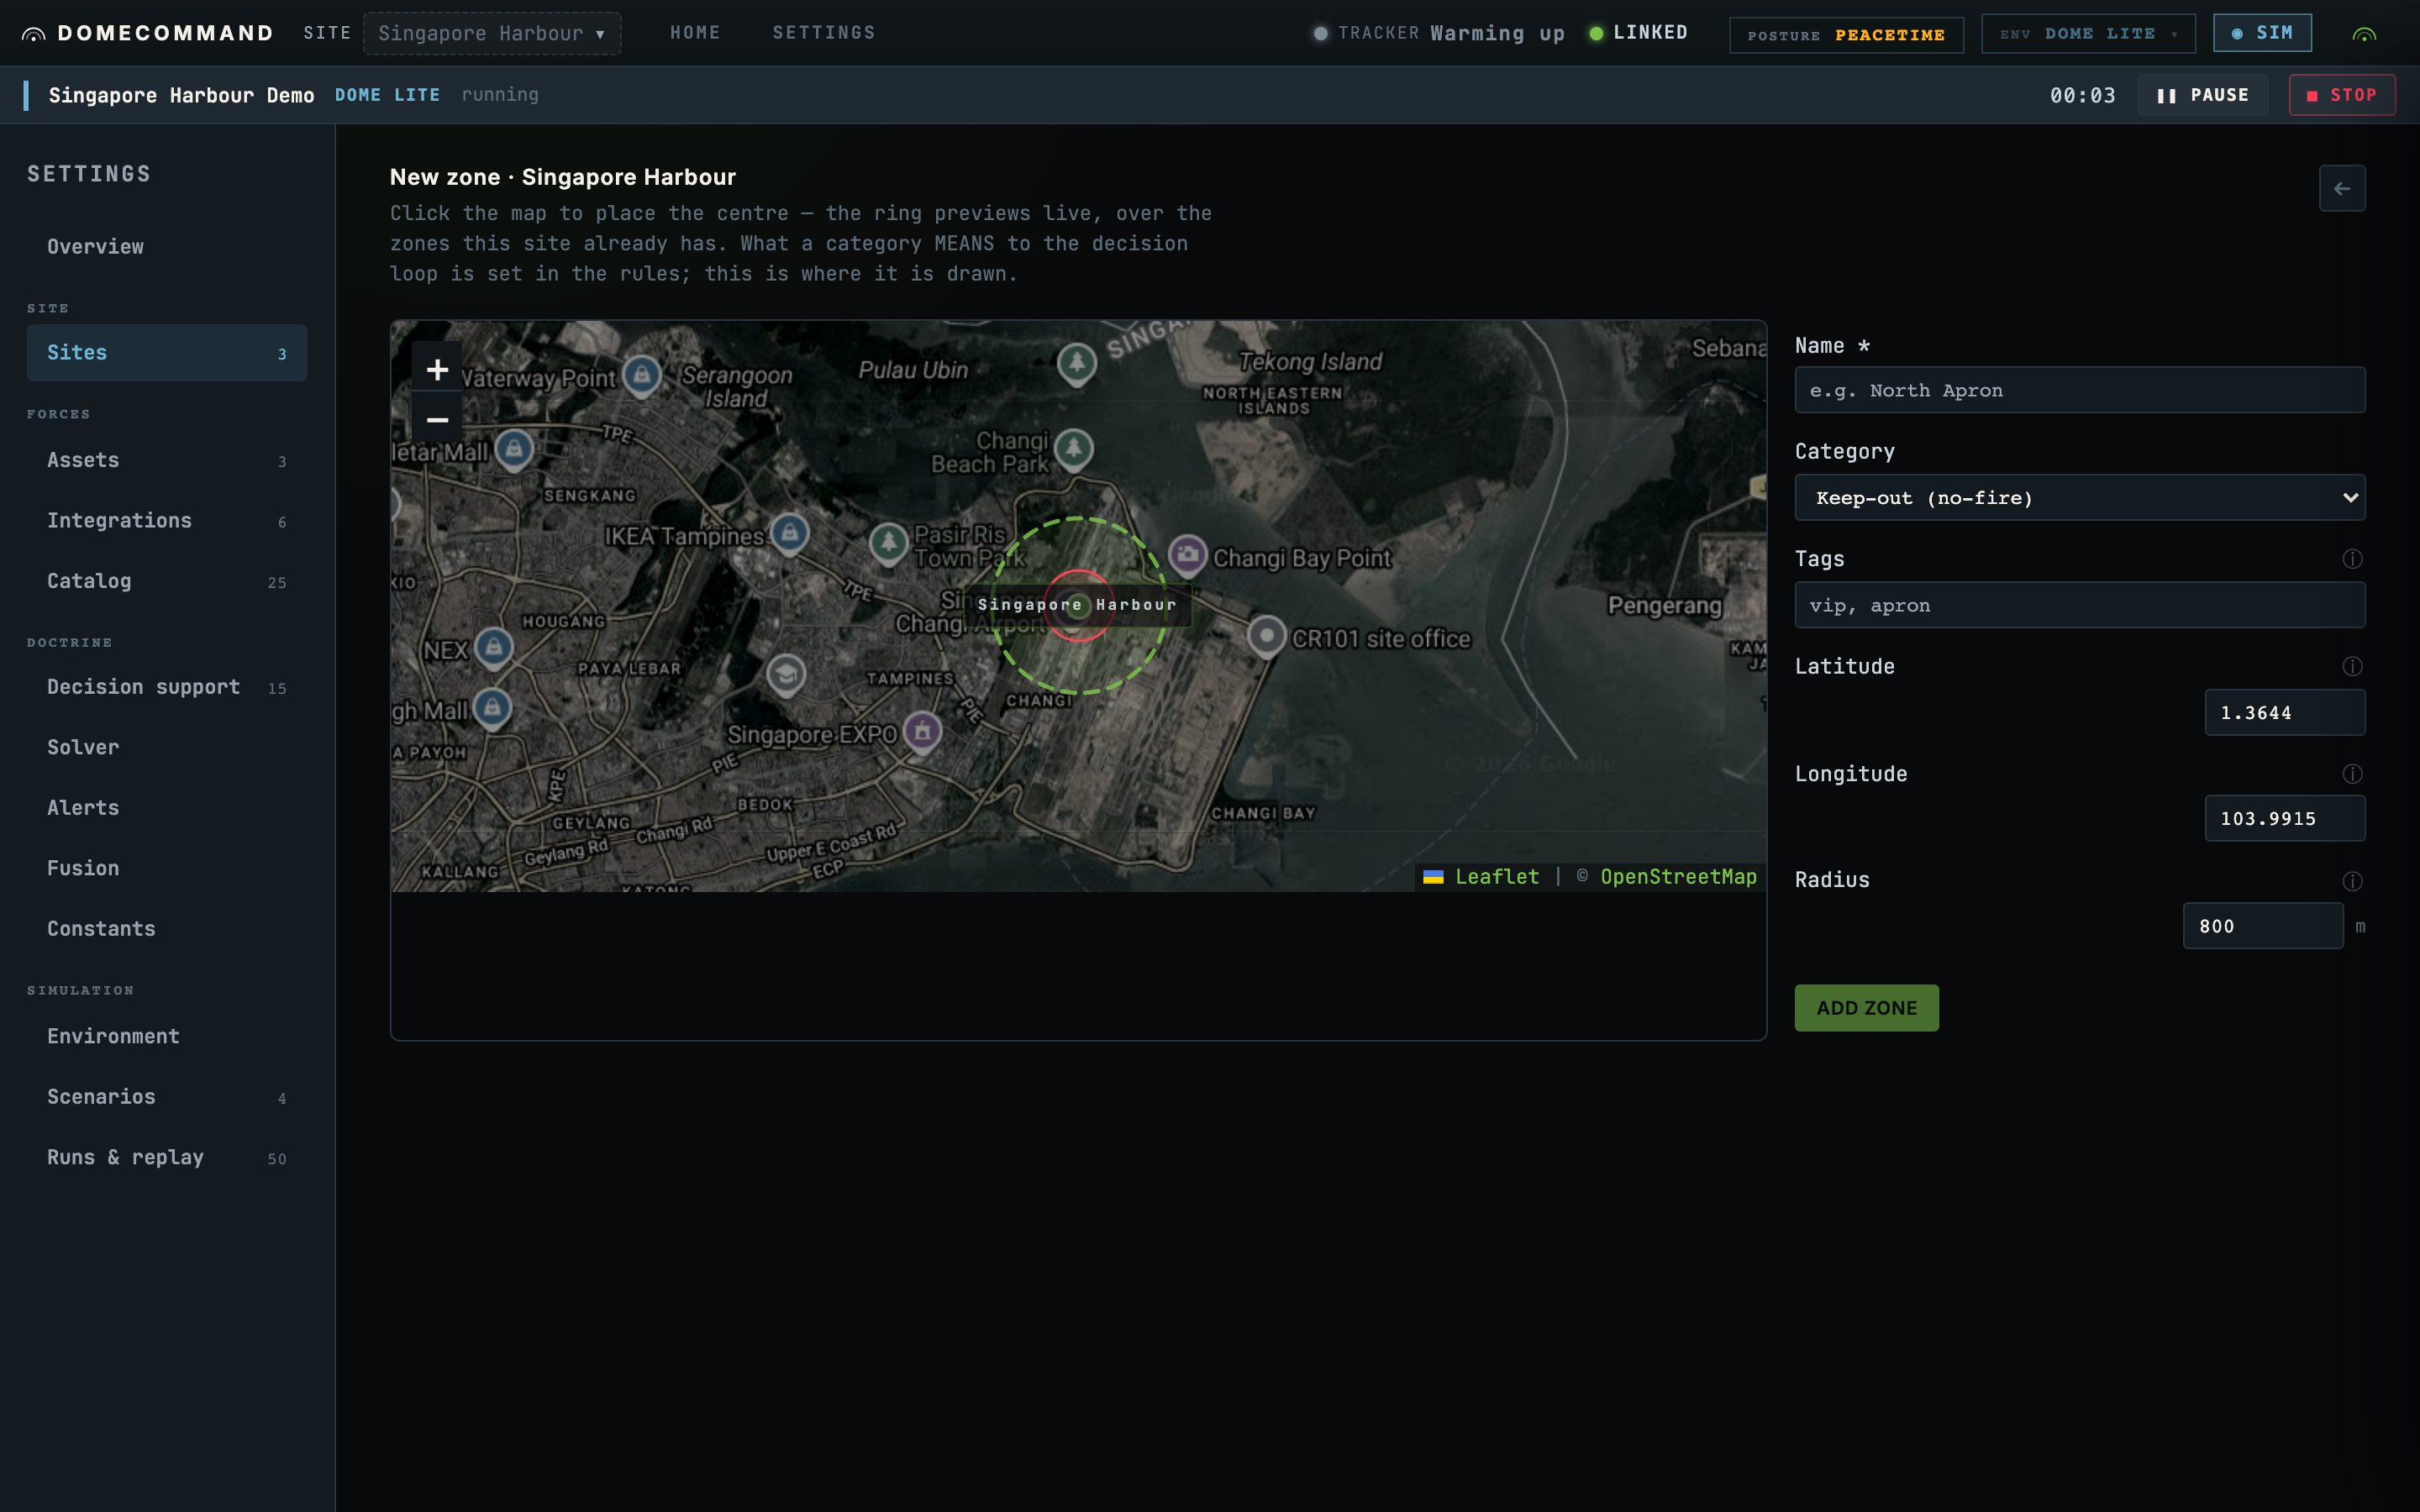Open Assets in the sidebar

point(167,461)
